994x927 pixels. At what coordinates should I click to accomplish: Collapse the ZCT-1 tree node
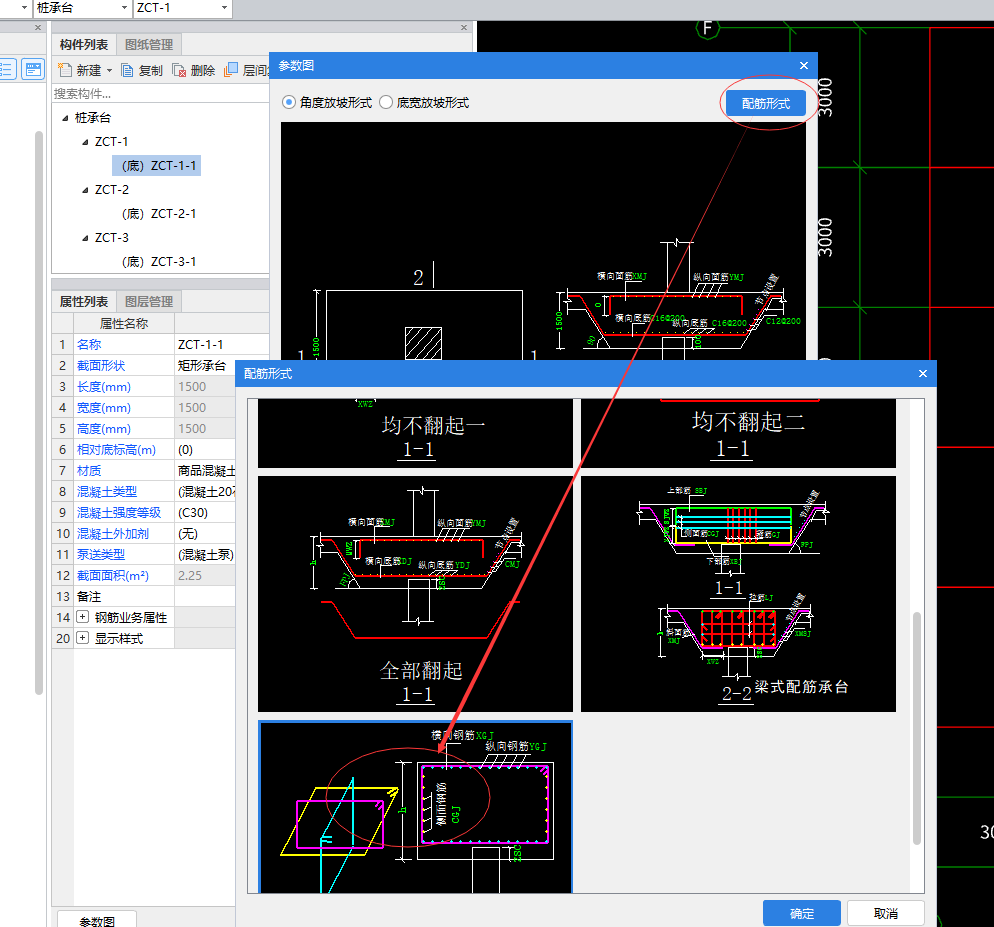point(85,142)
